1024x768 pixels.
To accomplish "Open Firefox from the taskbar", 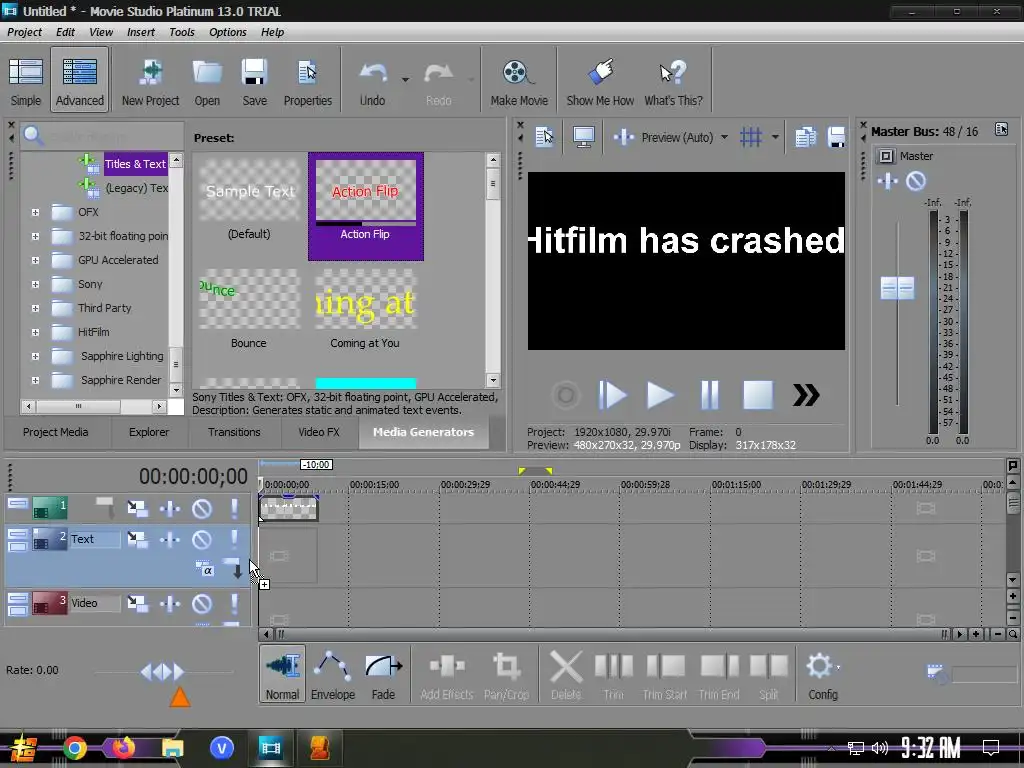I will tap(123, 747).
